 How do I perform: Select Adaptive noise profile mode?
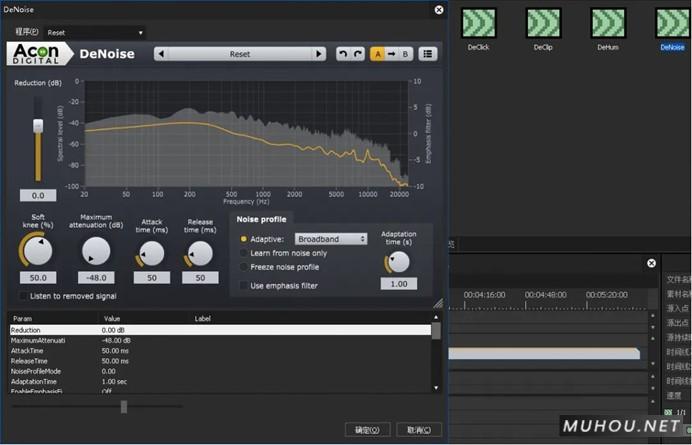tap(244, 239)
